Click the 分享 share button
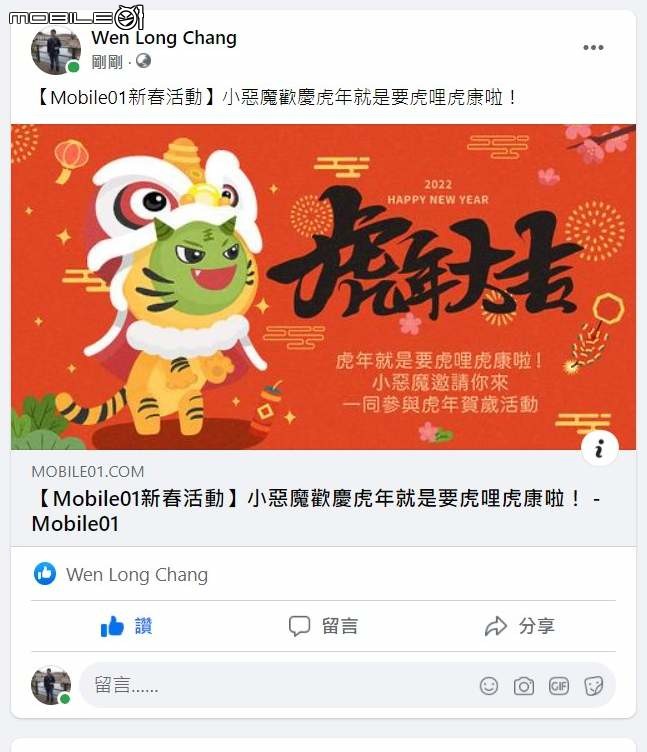Viewport: 647px width, 752px height. coord(520,626)
